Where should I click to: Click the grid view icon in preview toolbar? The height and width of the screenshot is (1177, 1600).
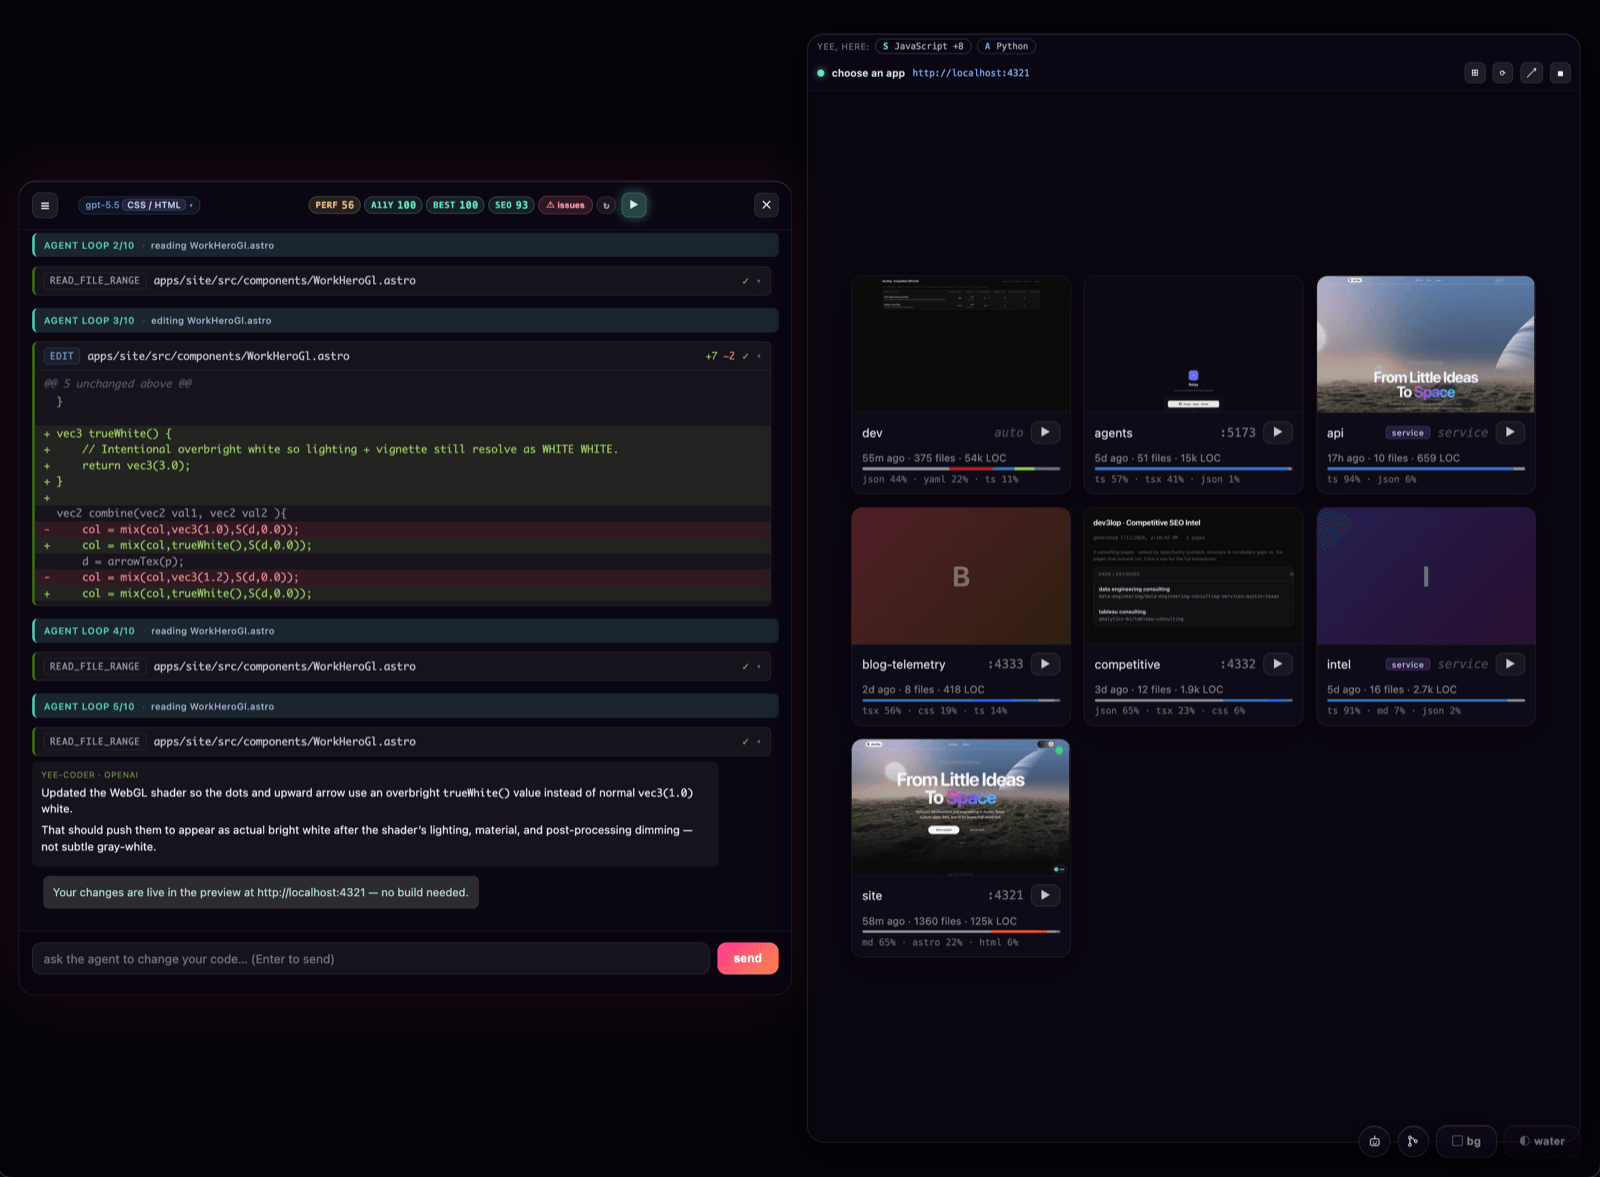pos(1474,73)
